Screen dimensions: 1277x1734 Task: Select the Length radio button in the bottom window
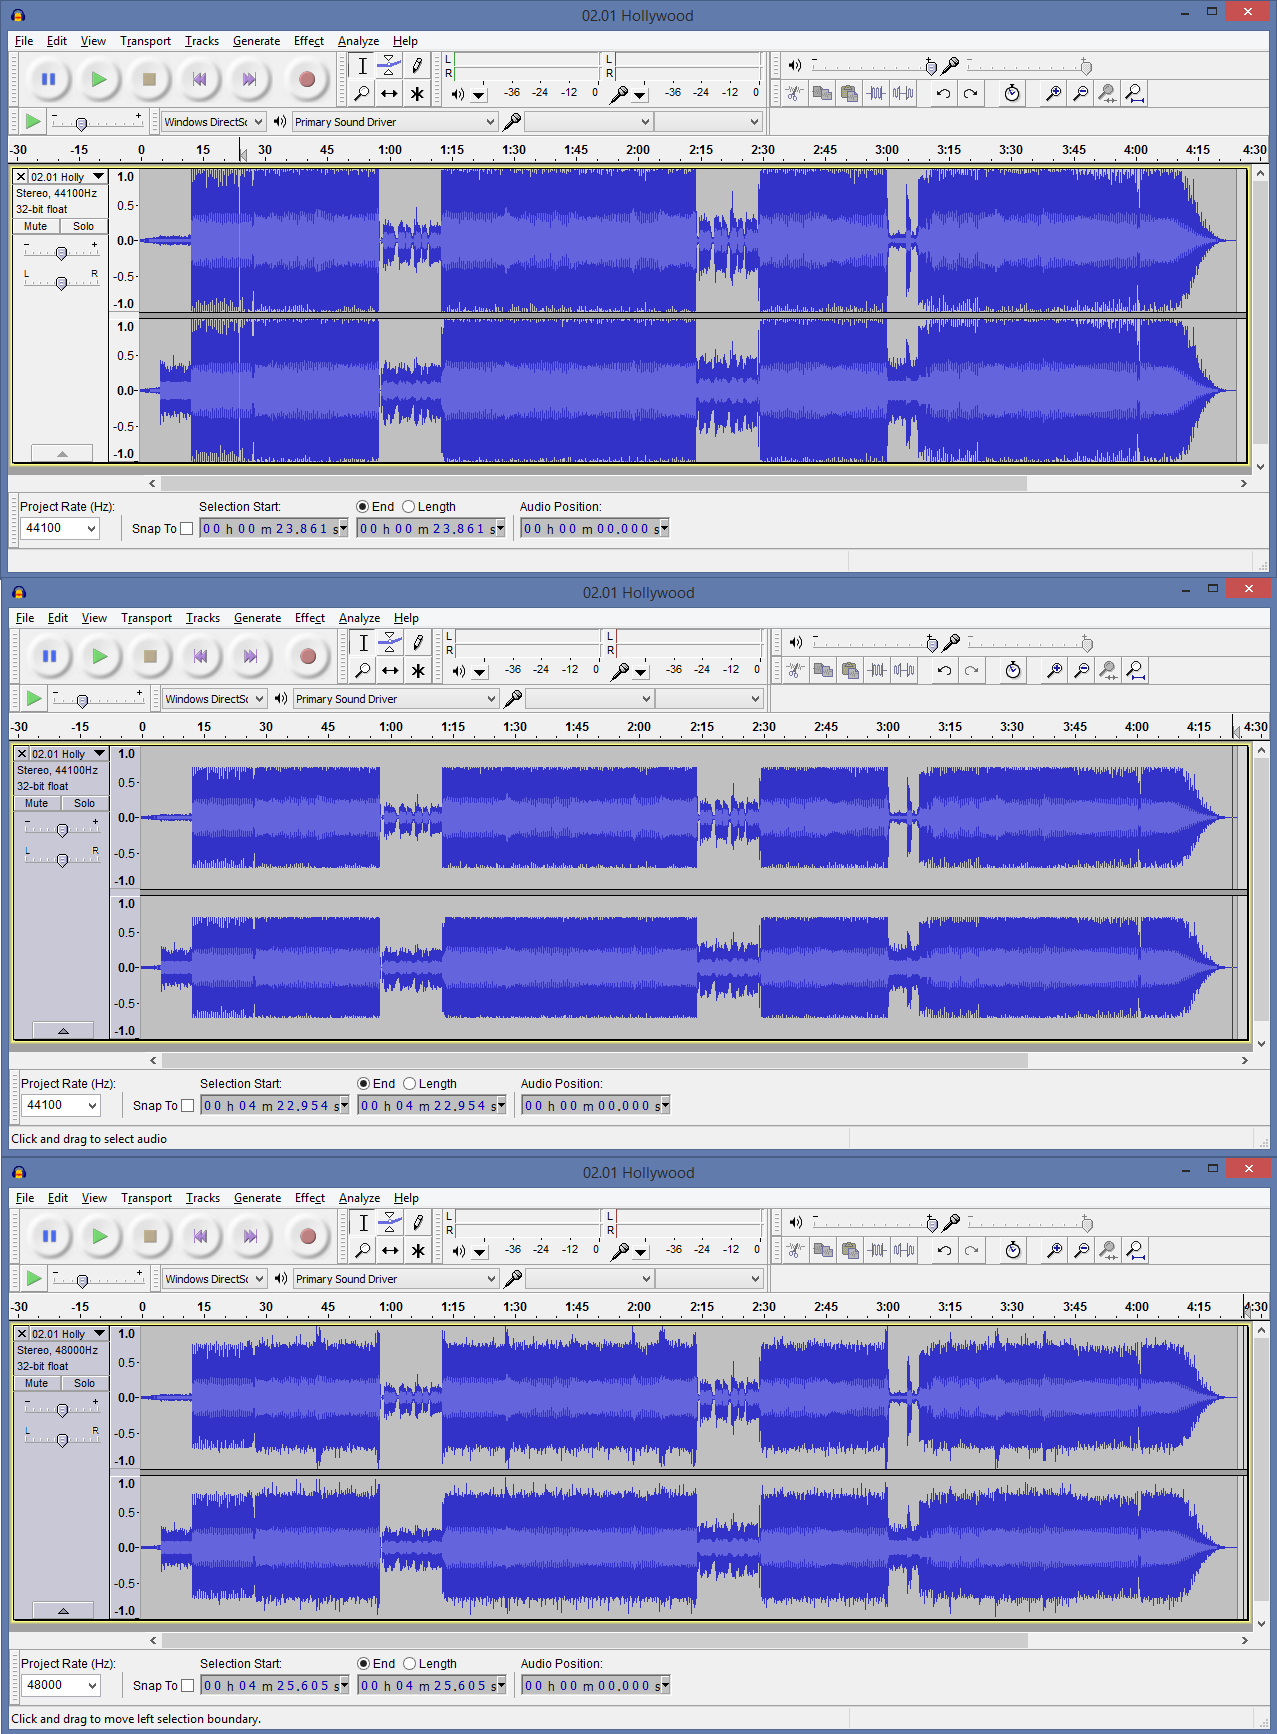[x=409, y=1664]
